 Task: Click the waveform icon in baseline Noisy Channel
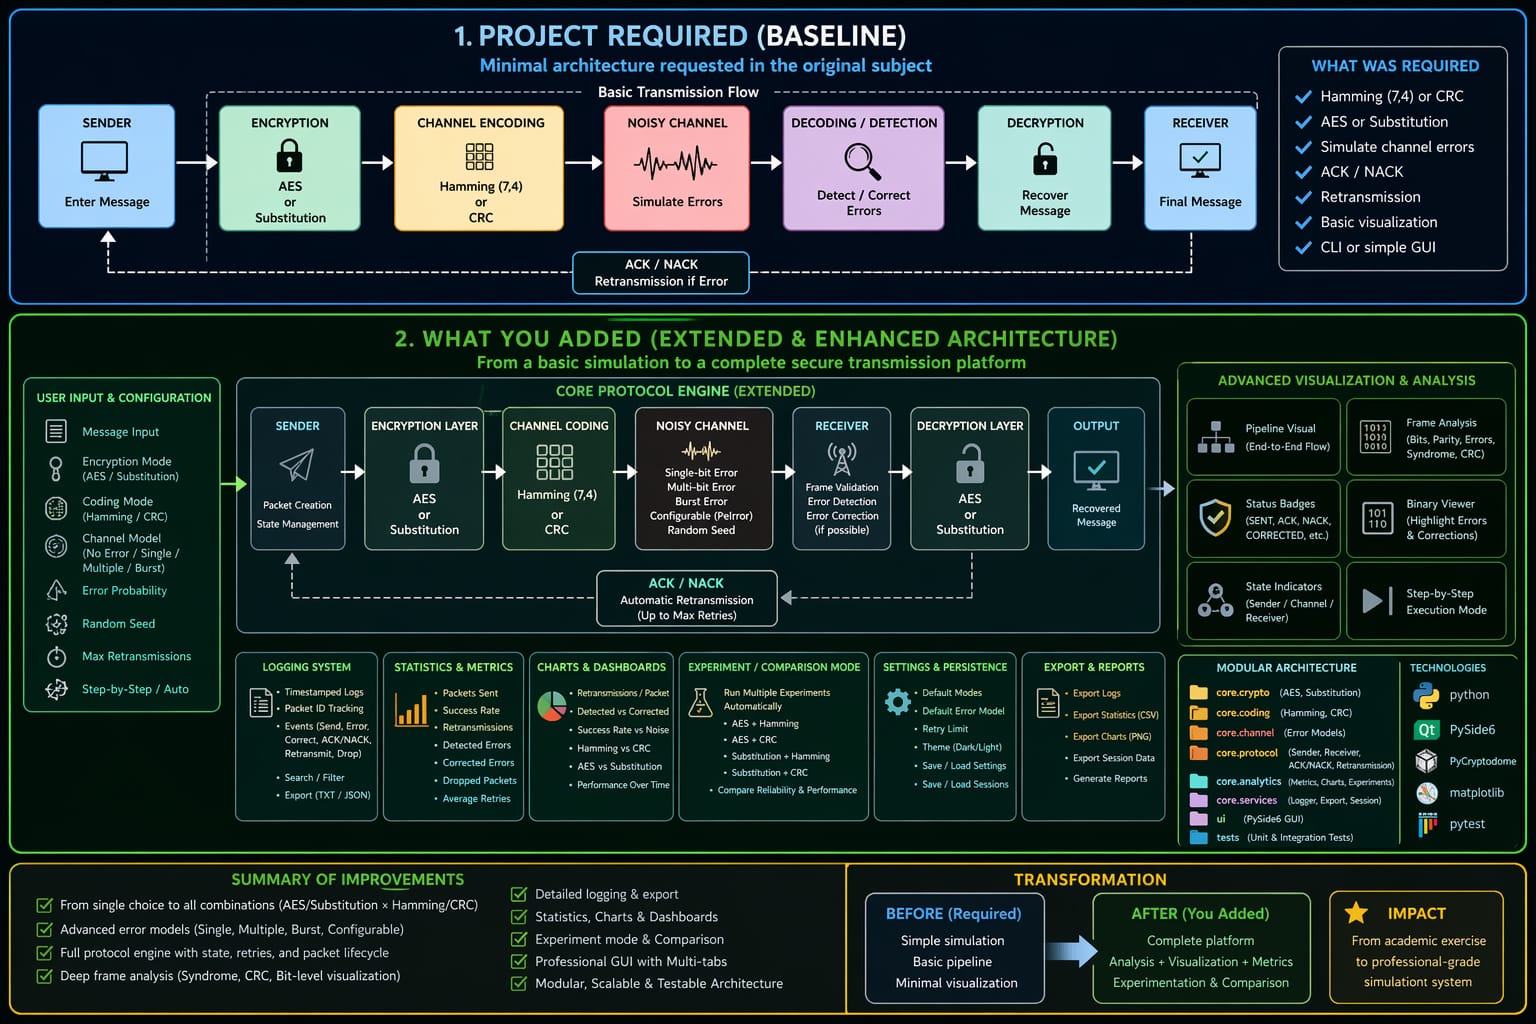click(676, 163)
